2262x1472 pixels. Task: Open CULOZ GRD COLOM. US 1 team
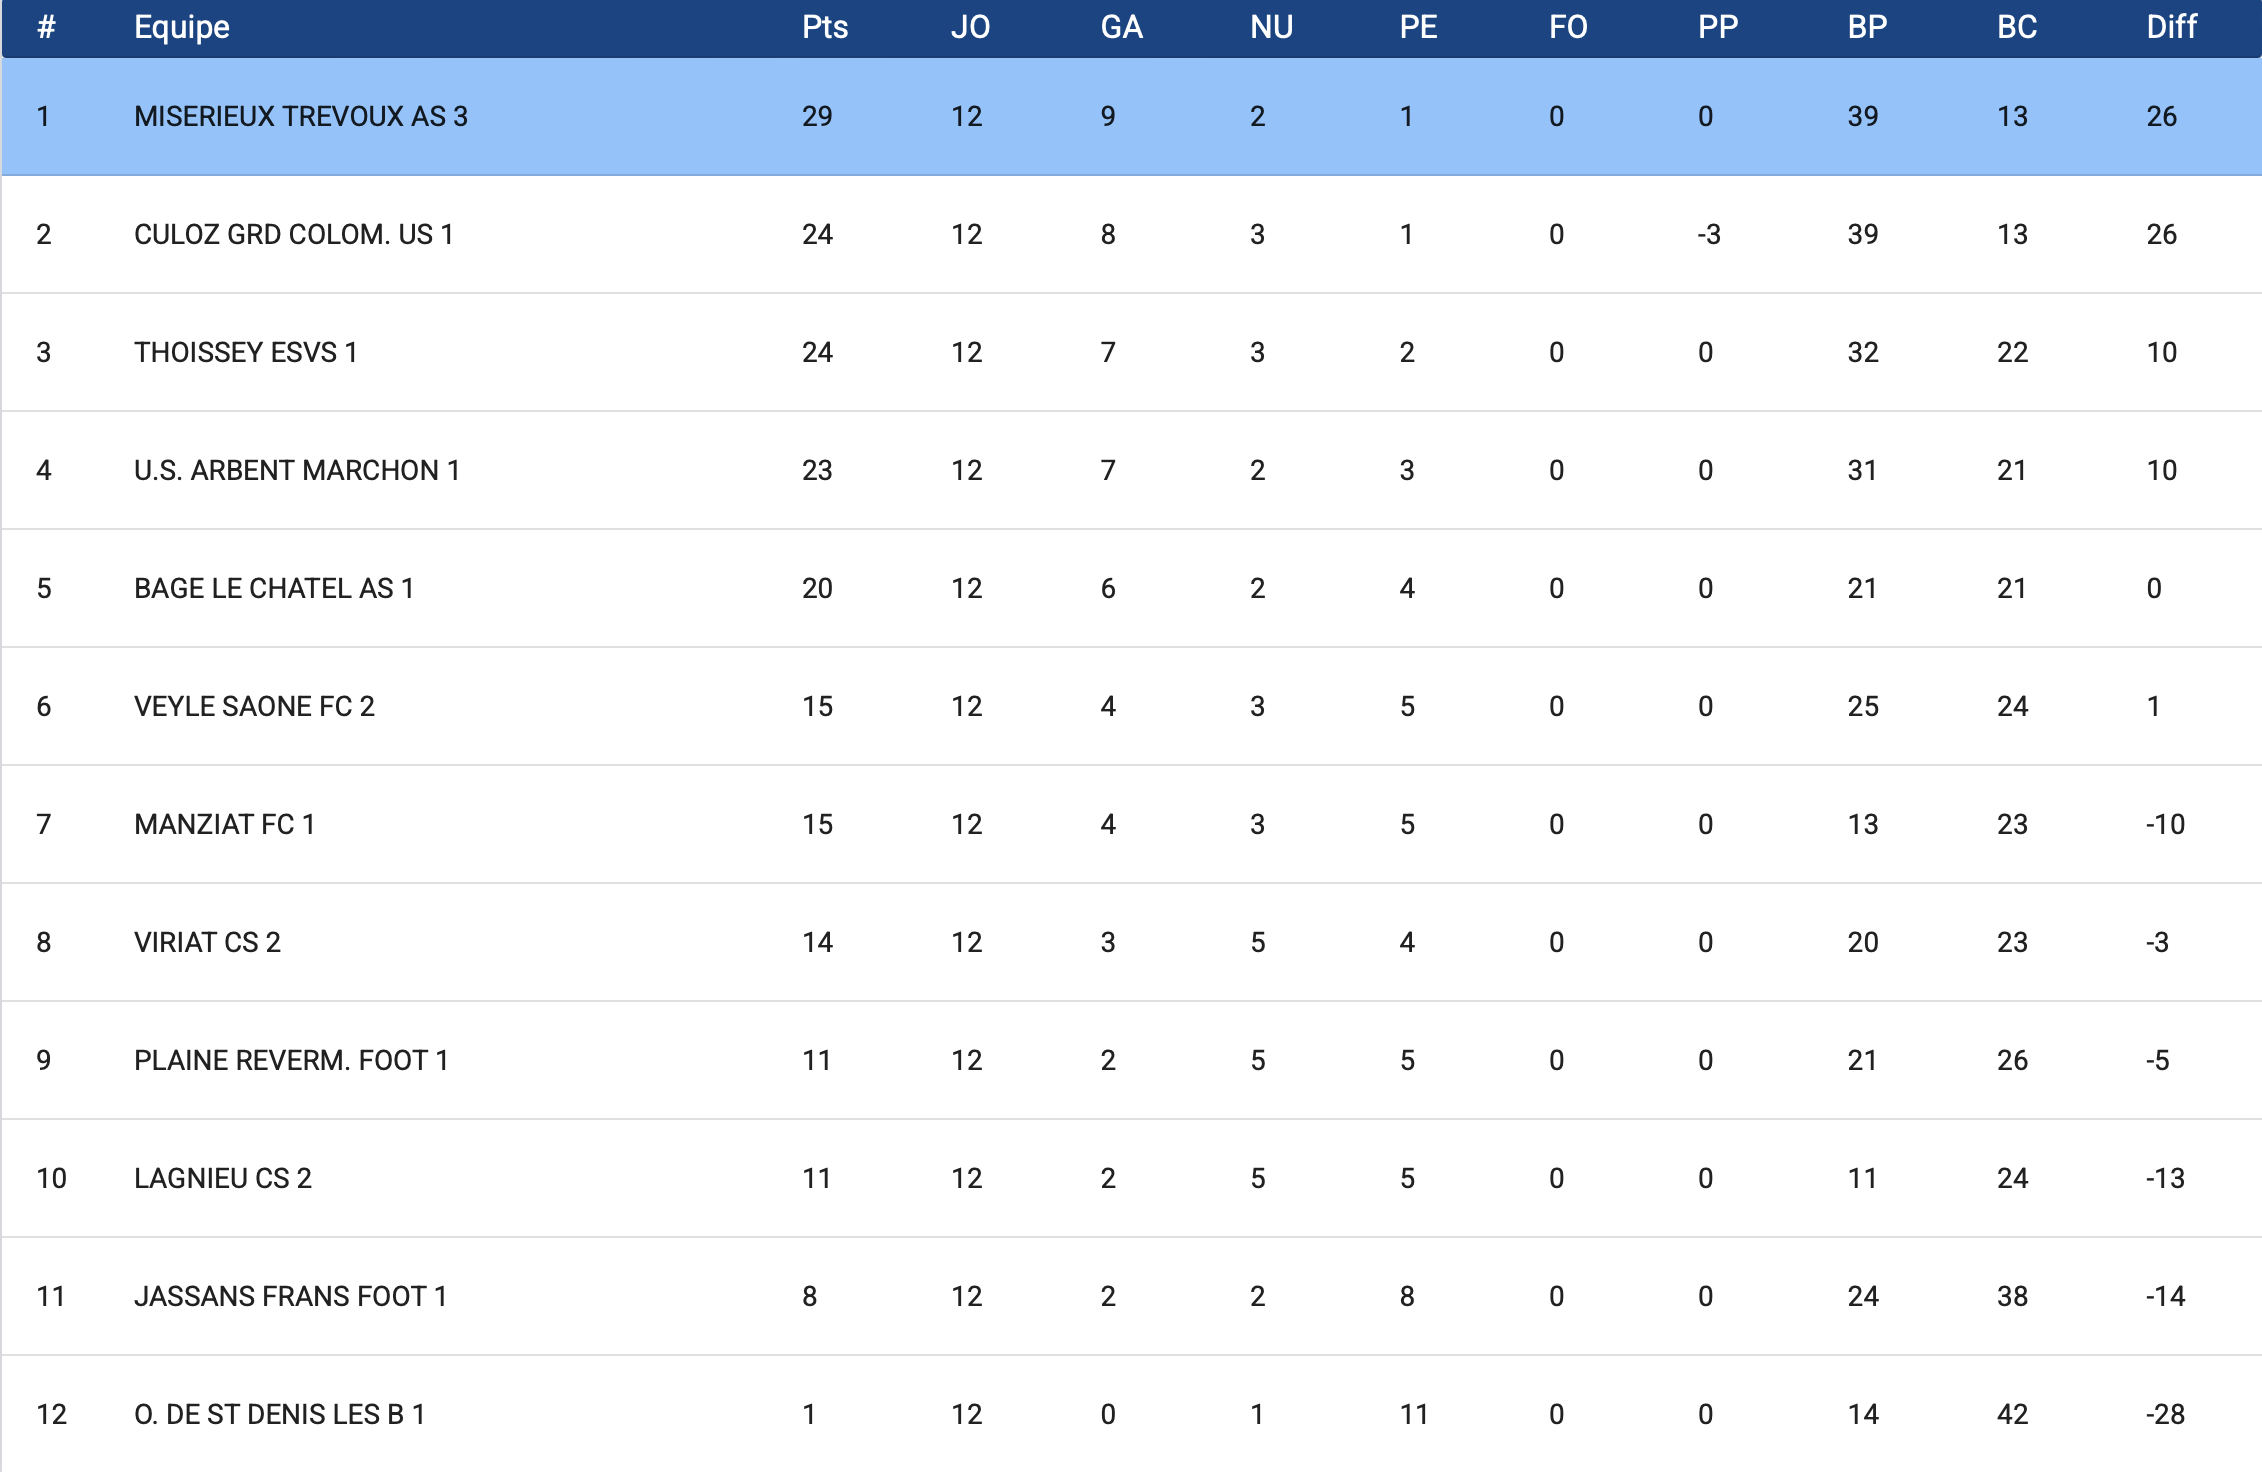[x=293, y=235]
